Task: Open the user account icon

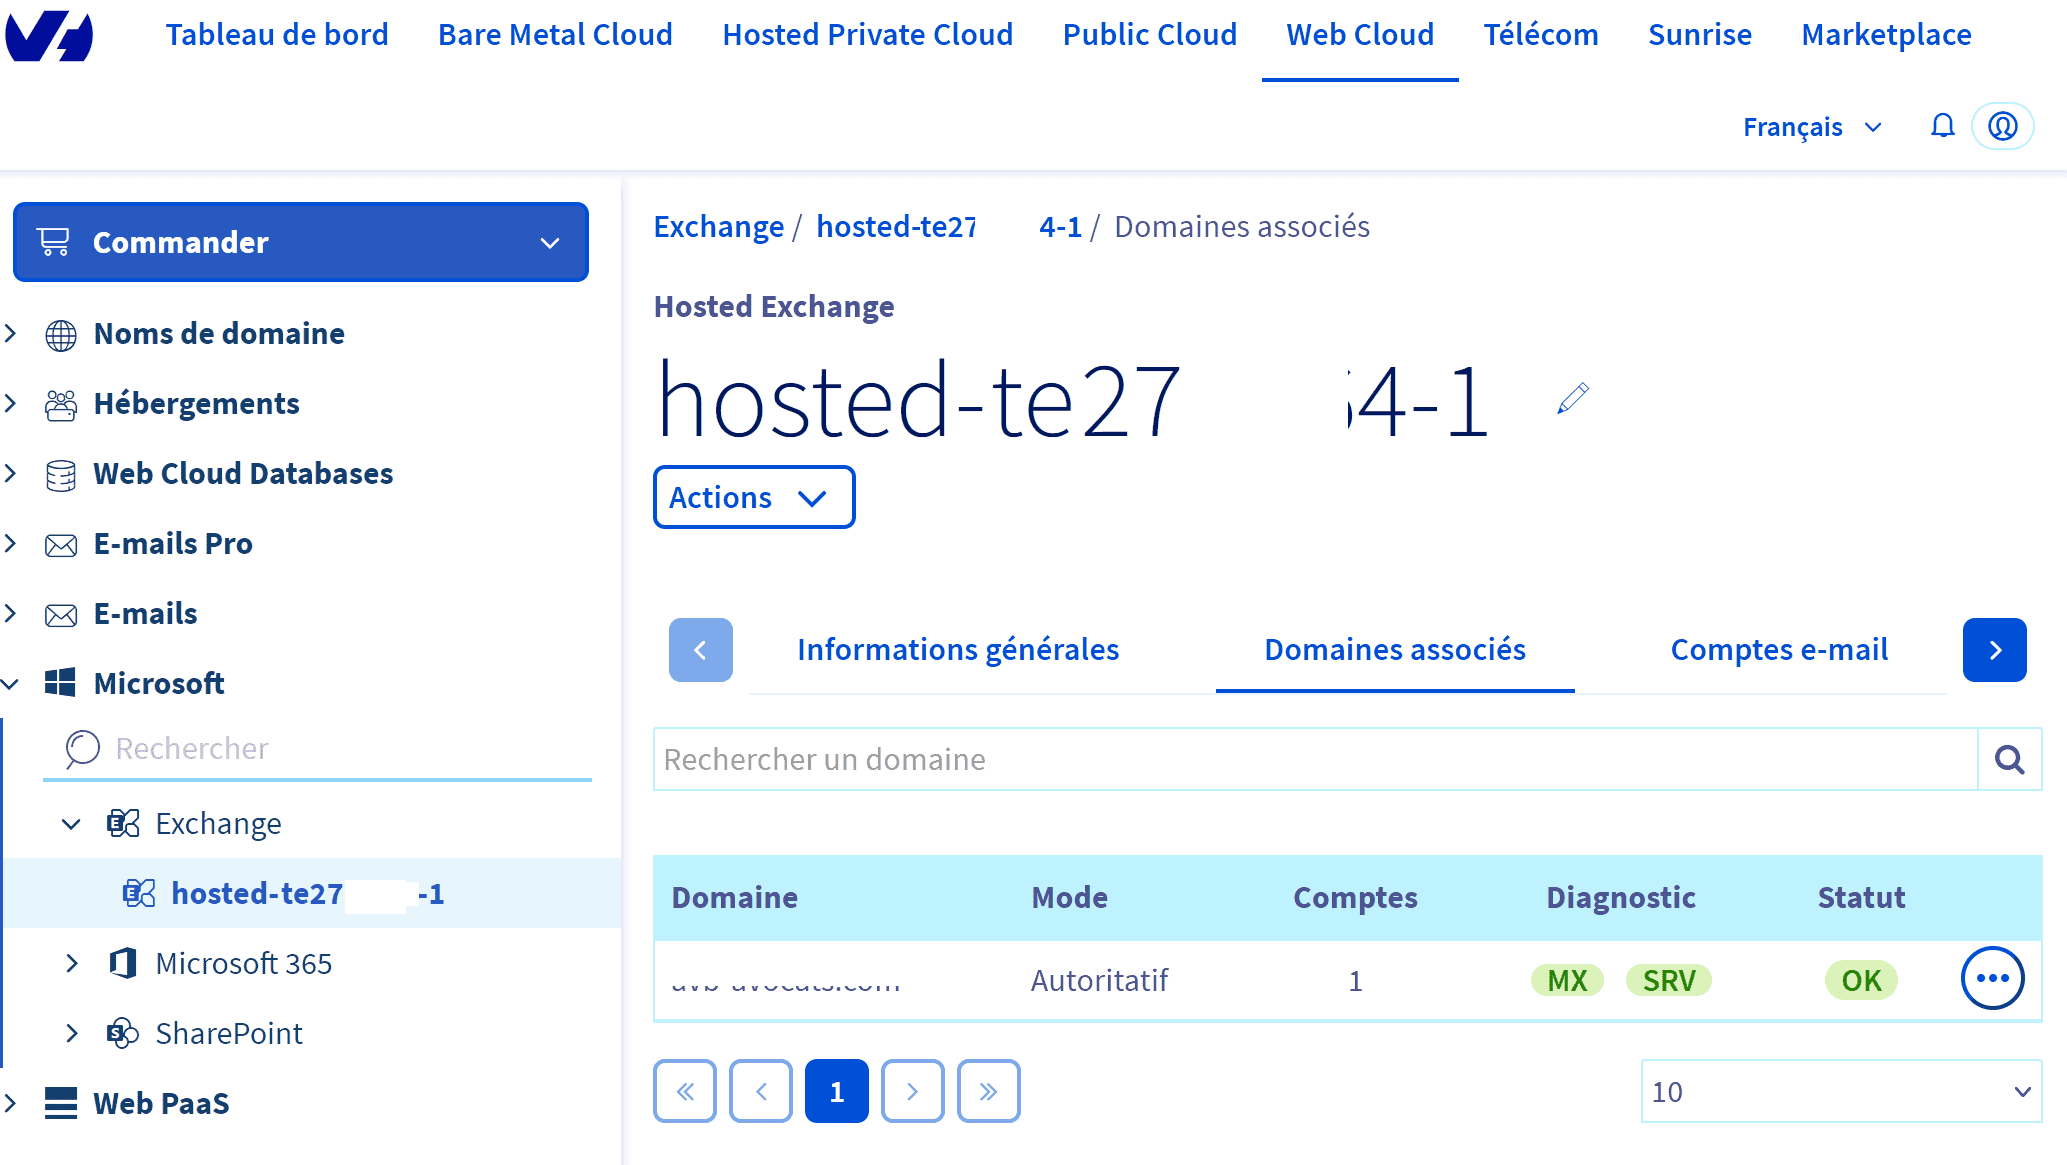Action: [2002, 126]
